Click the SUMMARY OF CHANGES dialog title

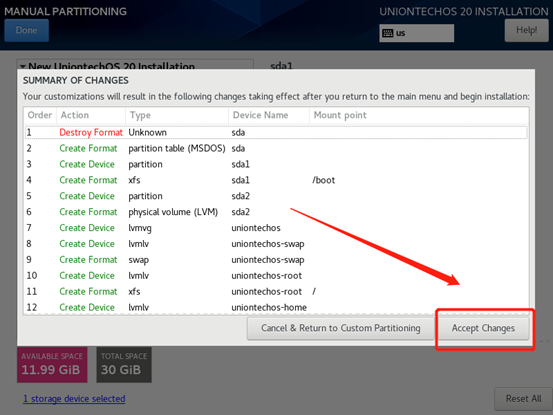[x=76, y=80]
